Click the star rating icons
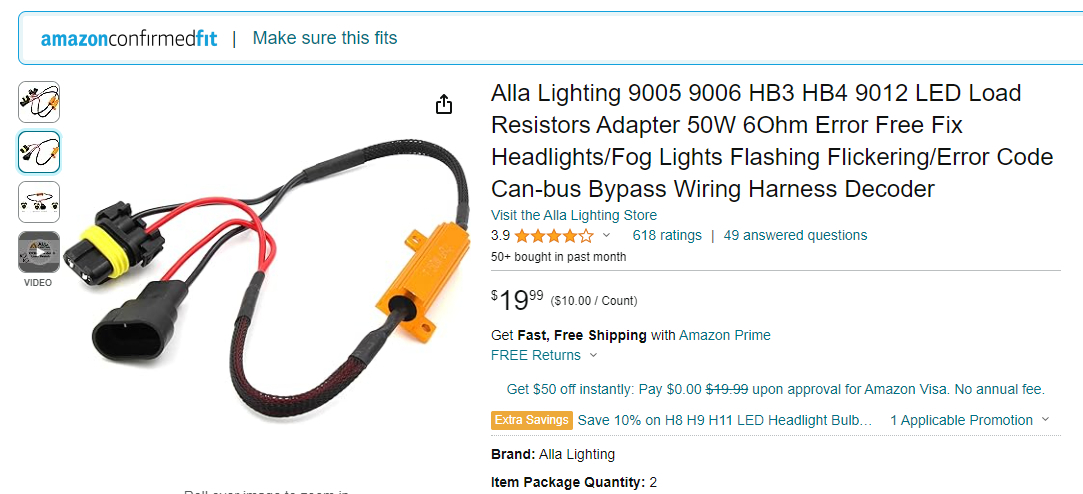This screenshot has height=494, width=1083. point(553,236)
